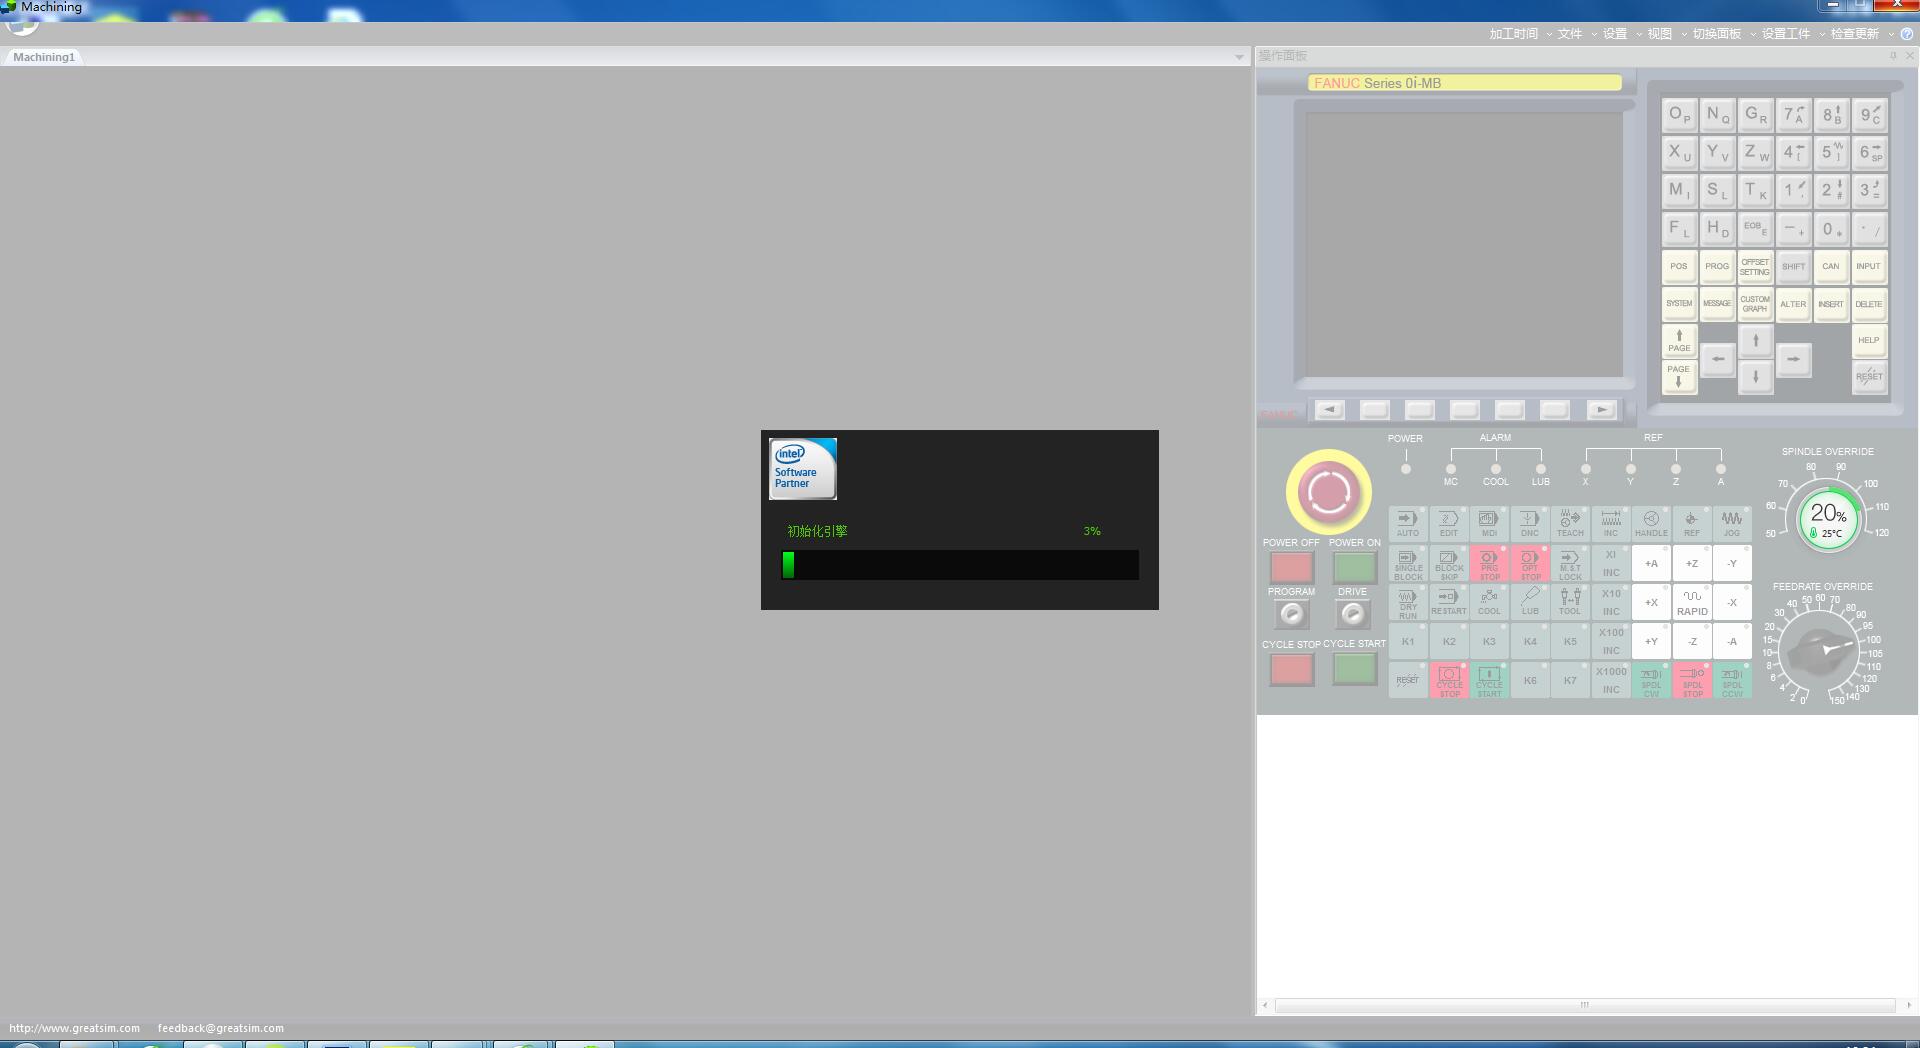Activate MDI mode key
This screenshot has width=1920, height=1048.
(1489, 524)
